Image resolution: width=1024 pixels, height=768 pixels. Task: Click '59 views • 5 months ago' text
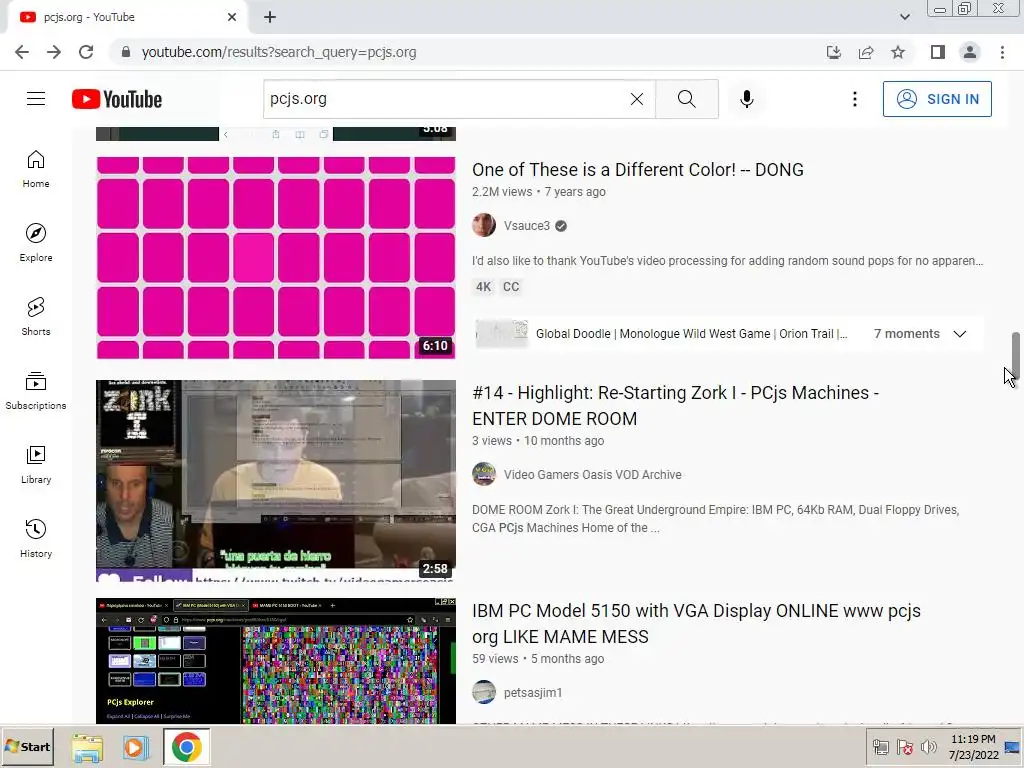(x=538, y=659)
